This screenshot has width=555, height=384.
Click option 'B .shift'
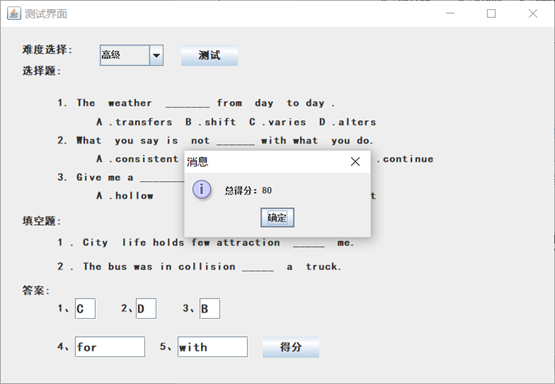pos(210,122)
